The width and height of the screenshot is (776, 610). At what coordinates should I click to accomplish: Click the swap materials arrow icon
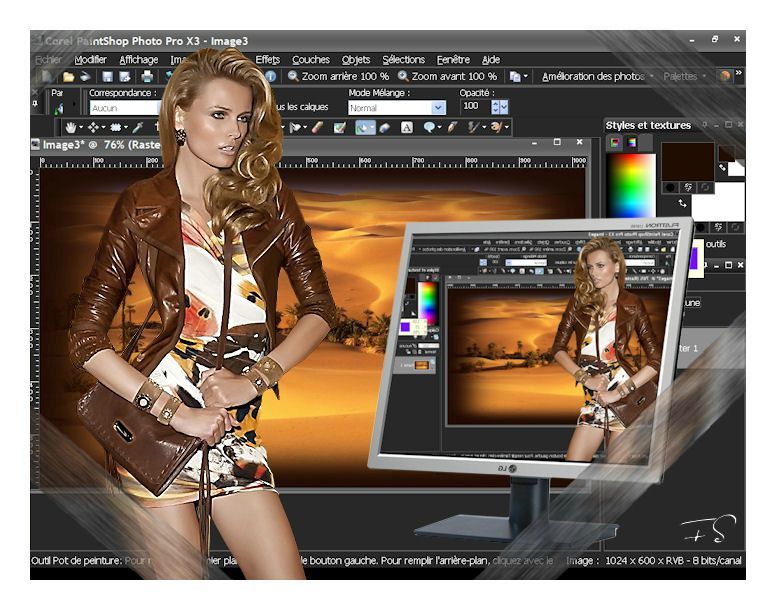(682, 203)
